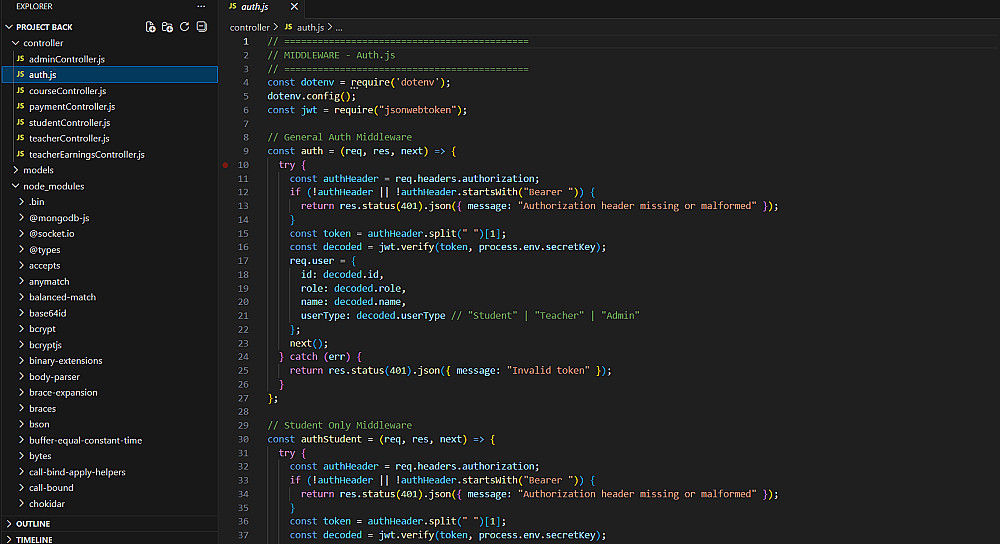
Task: Collapse the node_modules folder
Action: (x=53, y=186)
